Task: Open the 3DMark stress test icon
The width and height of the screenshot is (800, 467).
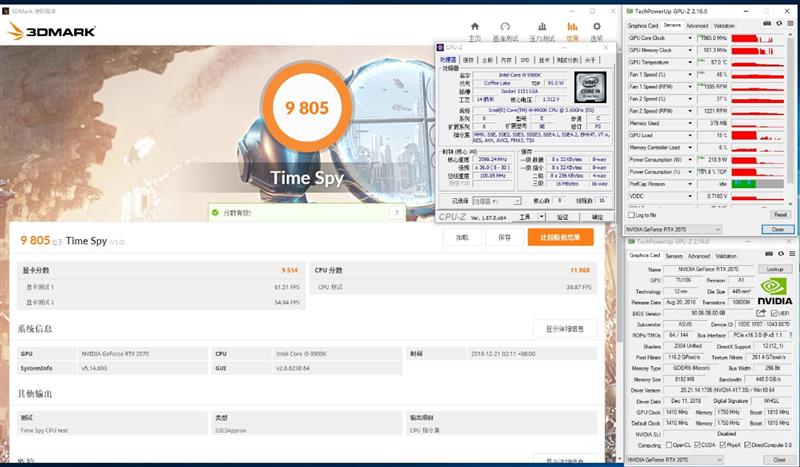Action: pyautogui.click(x=540, y=28)
